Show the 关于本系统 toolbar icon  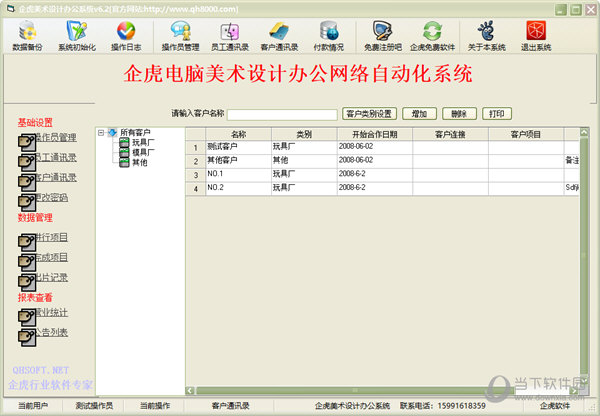pyautogui.click(x=486, y=36)
